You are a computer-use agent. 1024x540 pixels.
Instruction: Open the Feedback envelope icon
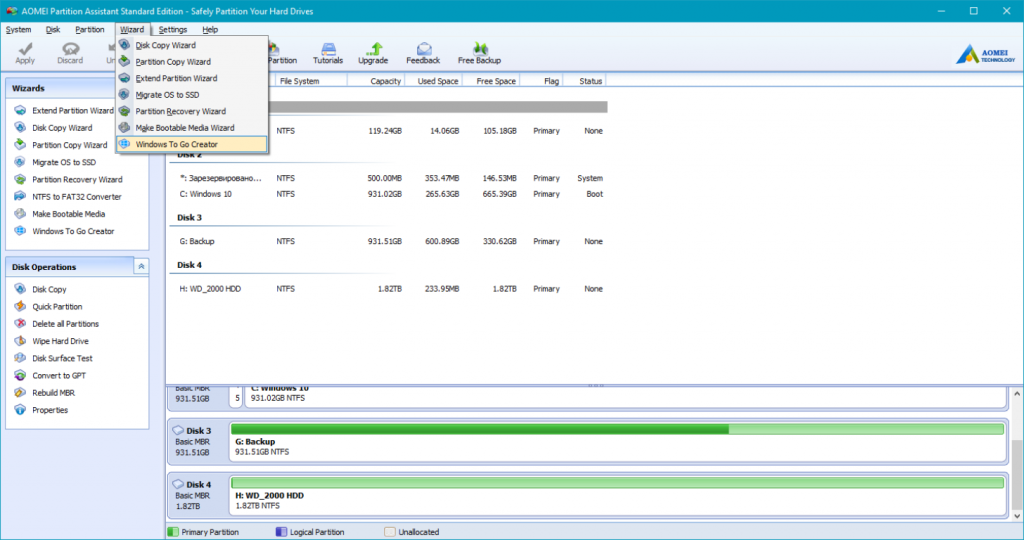click(423, 49)
